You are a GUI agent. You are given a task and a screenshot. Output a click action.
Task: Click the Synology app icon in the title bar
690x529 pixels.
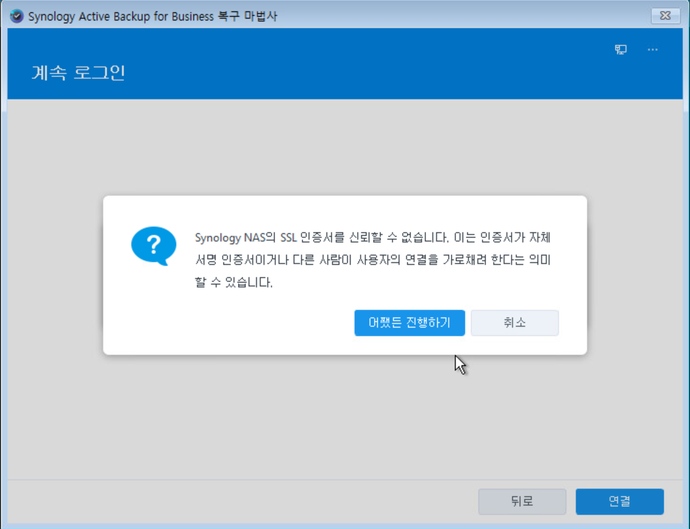tap(17, 16)
